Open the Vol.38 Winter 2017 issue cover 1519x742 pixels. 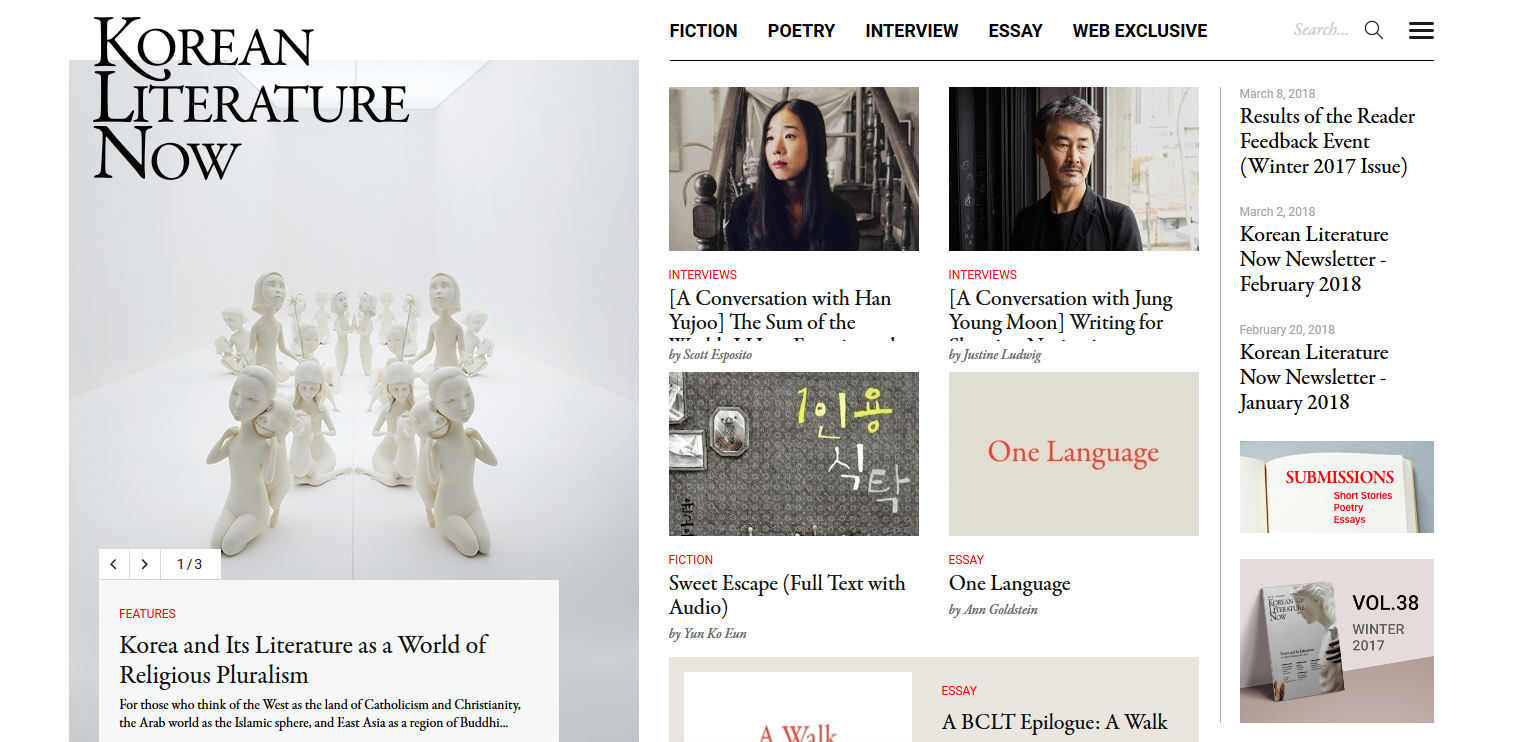point(1336,641)
